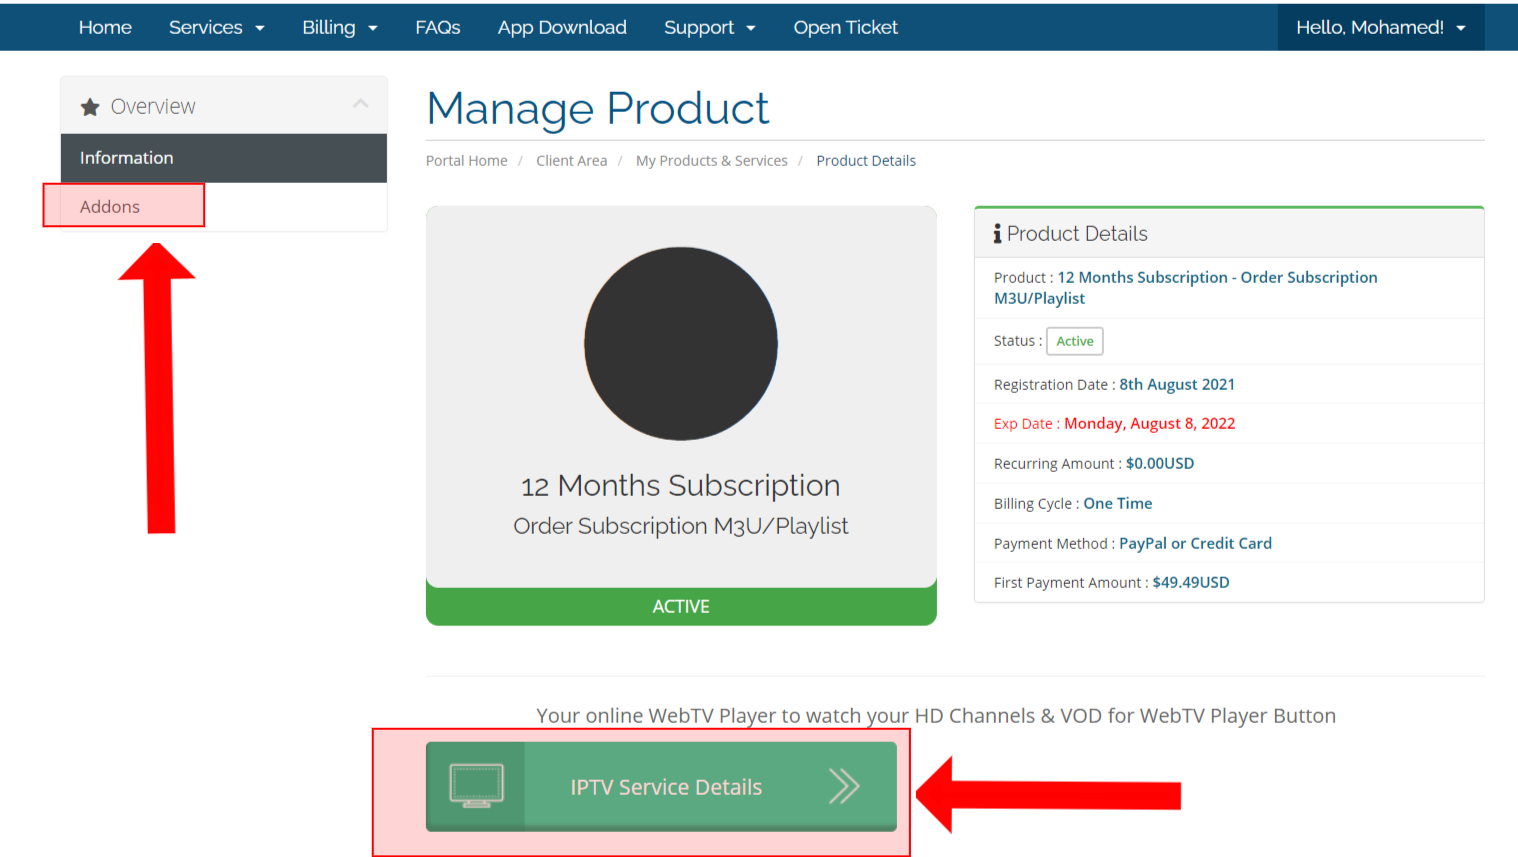
Task: Click the Product Details breadcrumb
Action: tap(866, 161)
